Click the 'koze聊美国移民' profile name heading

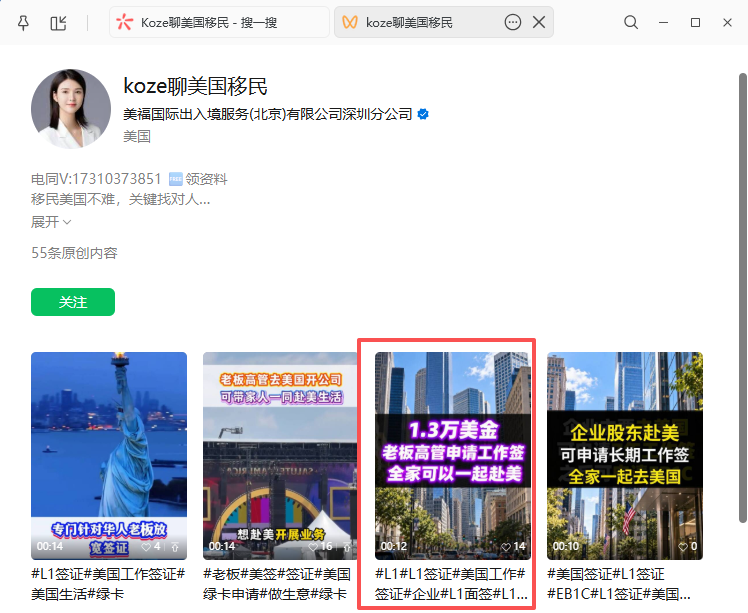(195, 86)
